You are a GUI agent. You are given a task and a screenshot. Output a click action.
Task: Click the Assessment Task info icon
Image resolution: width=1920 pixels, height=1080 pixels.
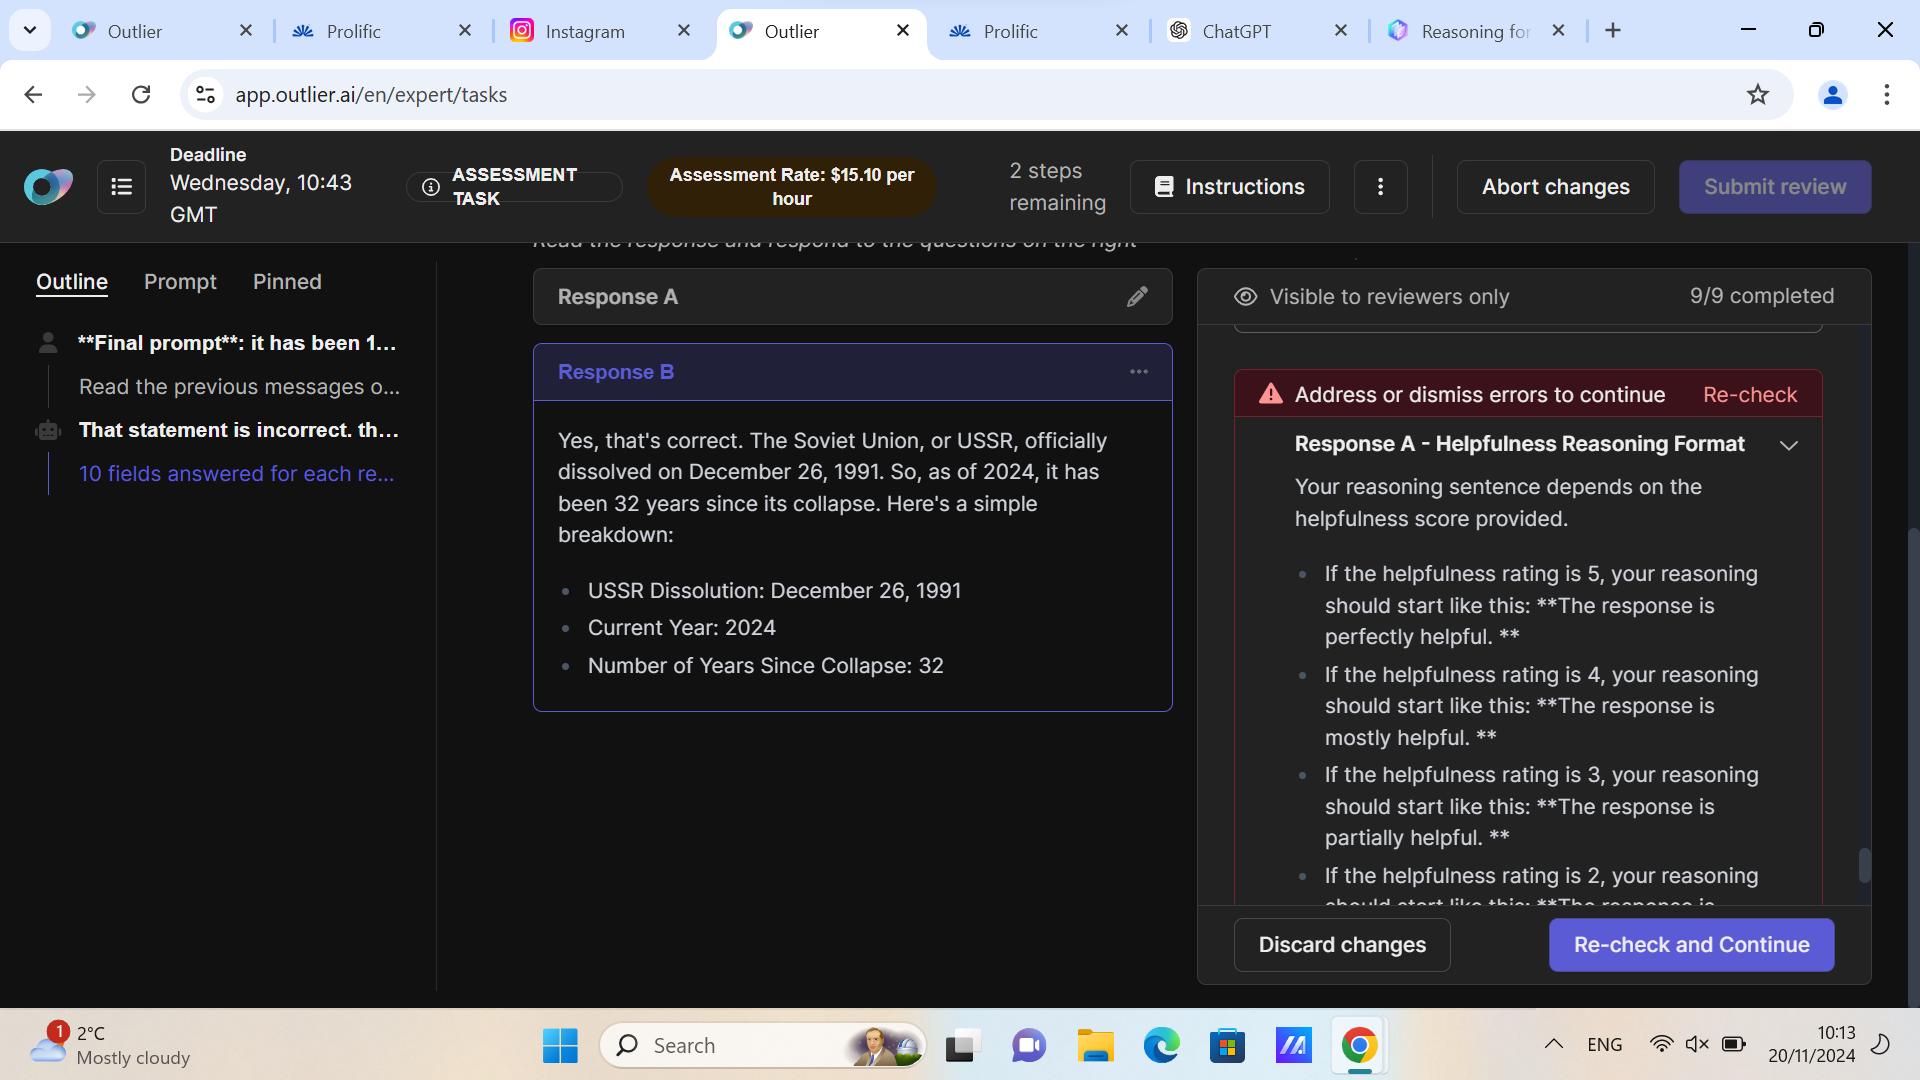430,187
